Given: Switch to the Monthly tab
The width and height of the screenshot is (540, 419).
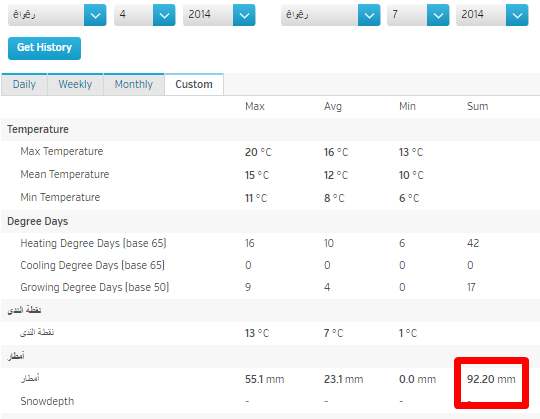Looking at the screenshot, I should pyautogui.click(x=134, y=84).
